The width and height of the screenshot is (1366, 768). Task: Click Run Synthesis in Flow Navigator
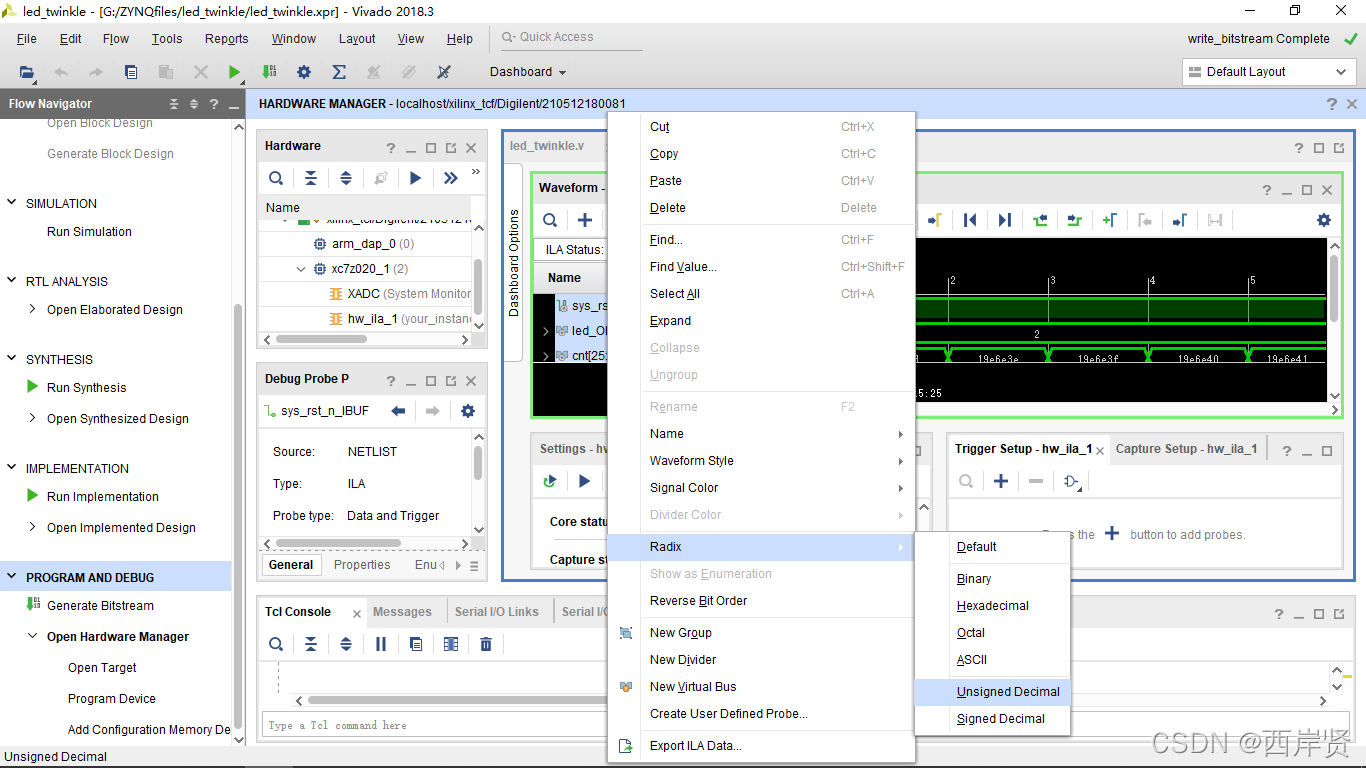click(x=87, y=388)
